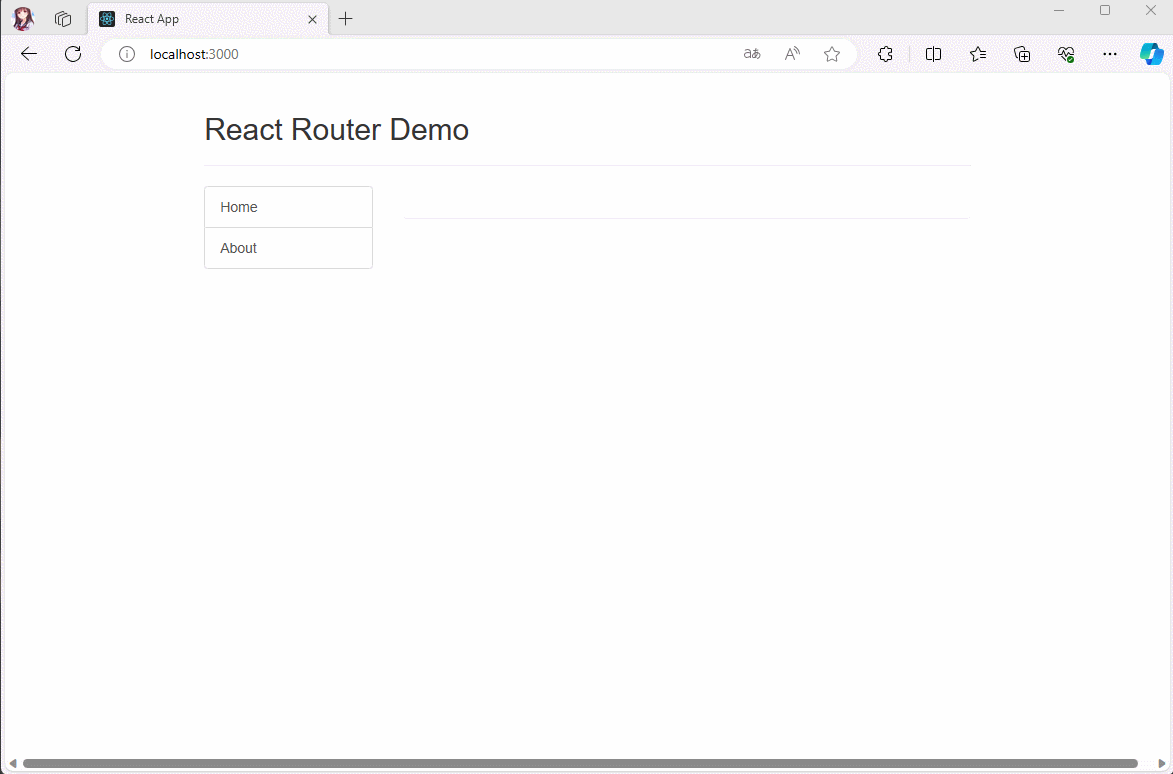Open Settings and more menu

click(1110, 54)
